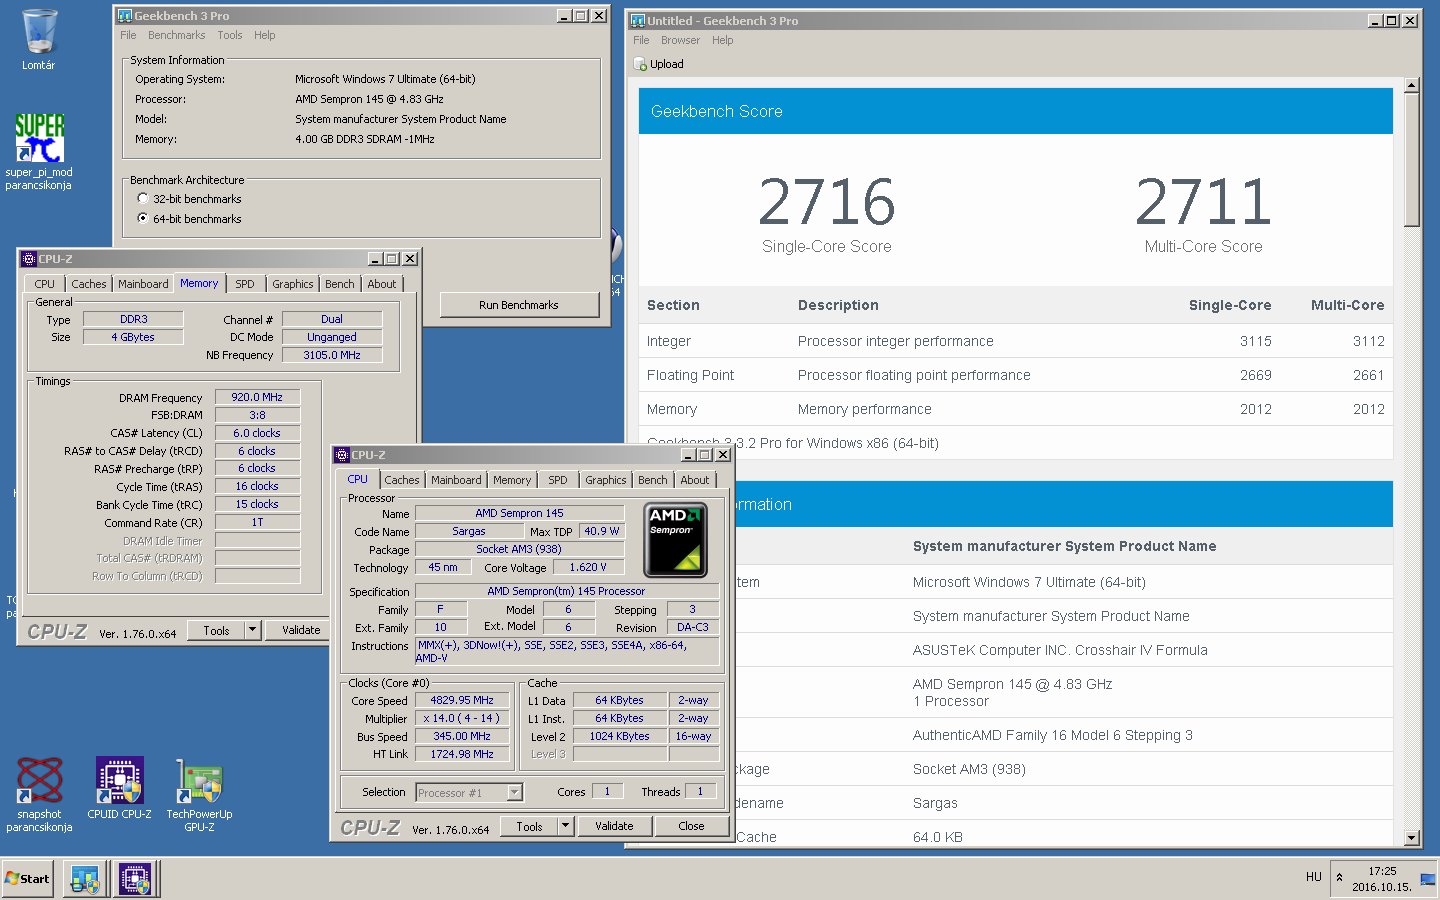Show hidden tray icons arrow
This screenshot has width=1440, height=900.
click(x=1339, y=878)
